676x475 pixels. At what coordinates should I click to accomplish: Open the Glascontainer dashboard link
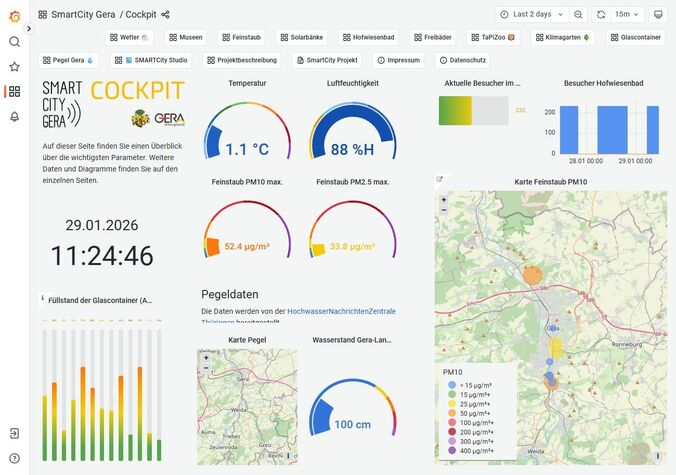tap(635, 38)
